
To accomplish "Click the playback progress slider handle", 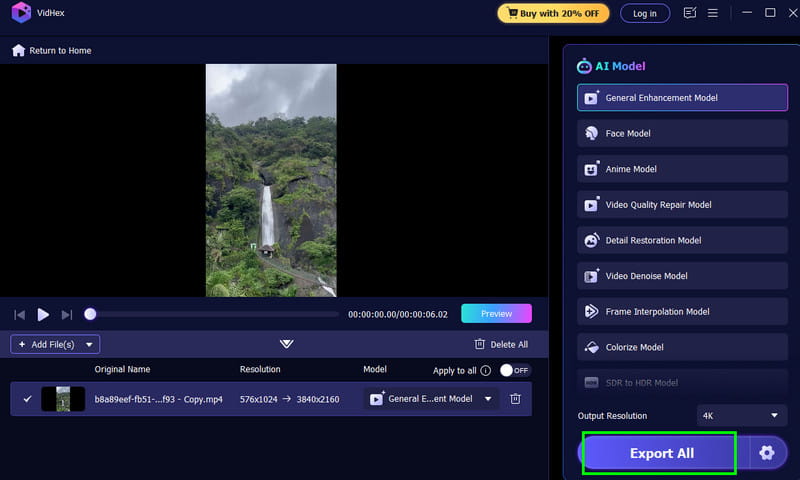I will pos(90,314).
